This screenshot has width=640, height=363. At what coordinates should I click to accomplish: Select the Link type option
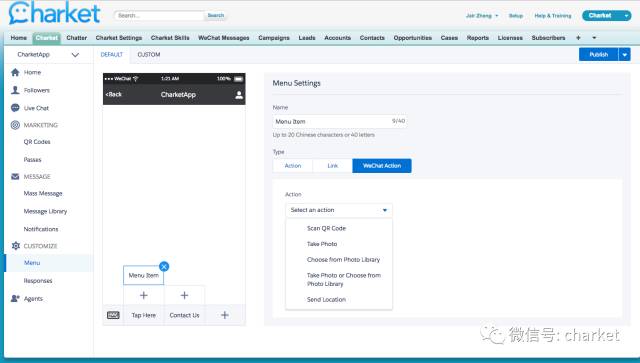coord(333,166)
